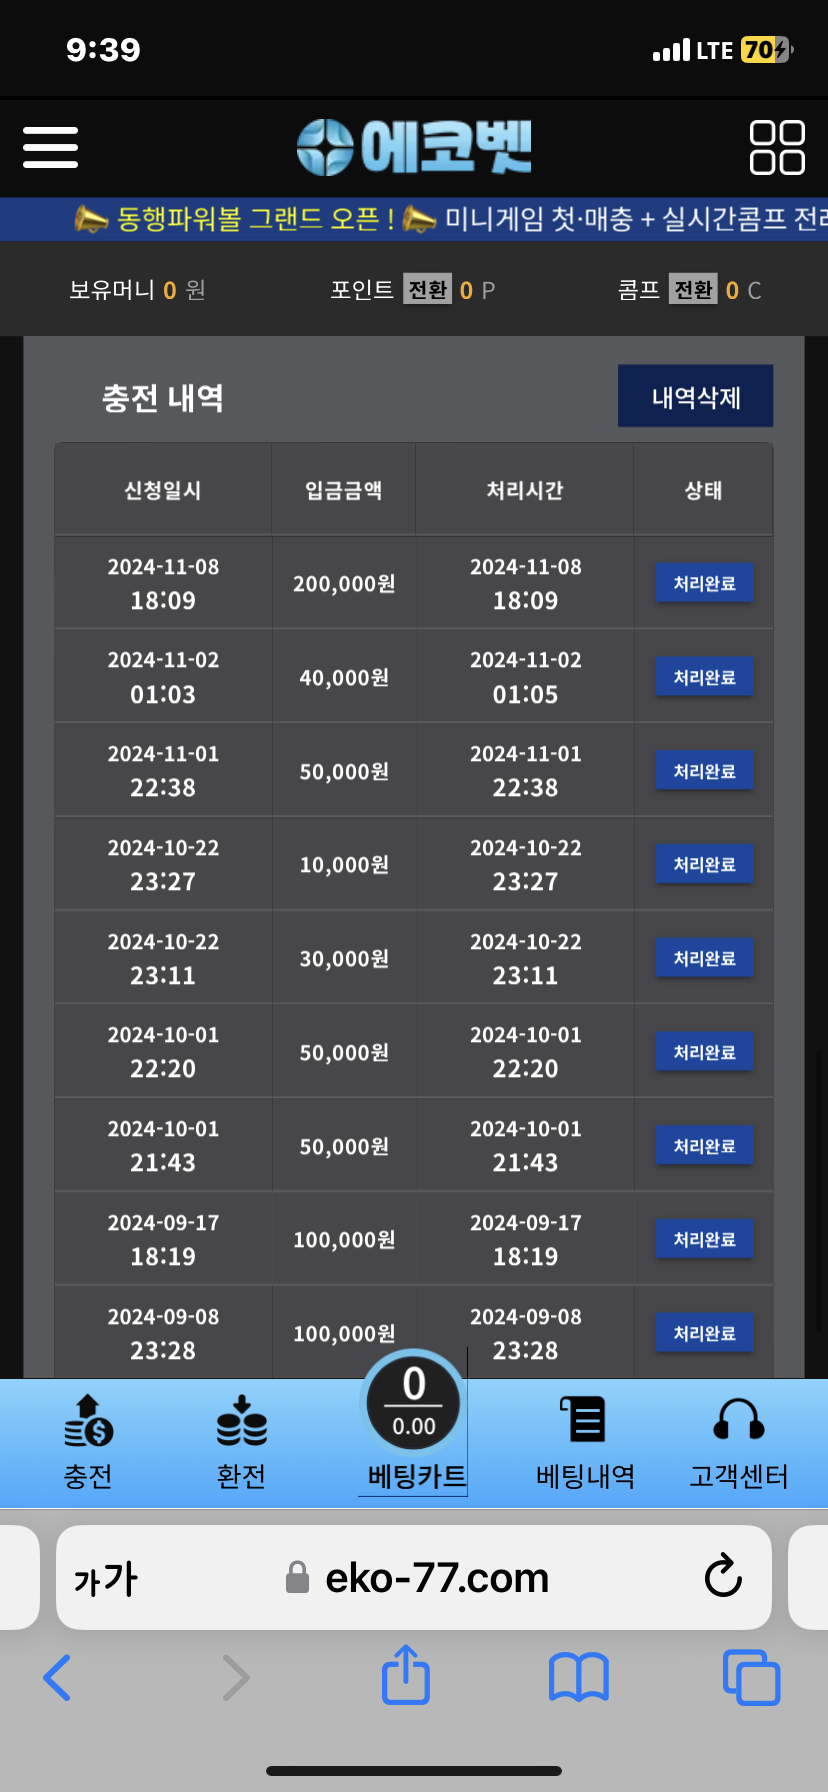This screenshot has width=828, height=1792.
Task: Click the 내역삭제 button
Action: point(695,397)
